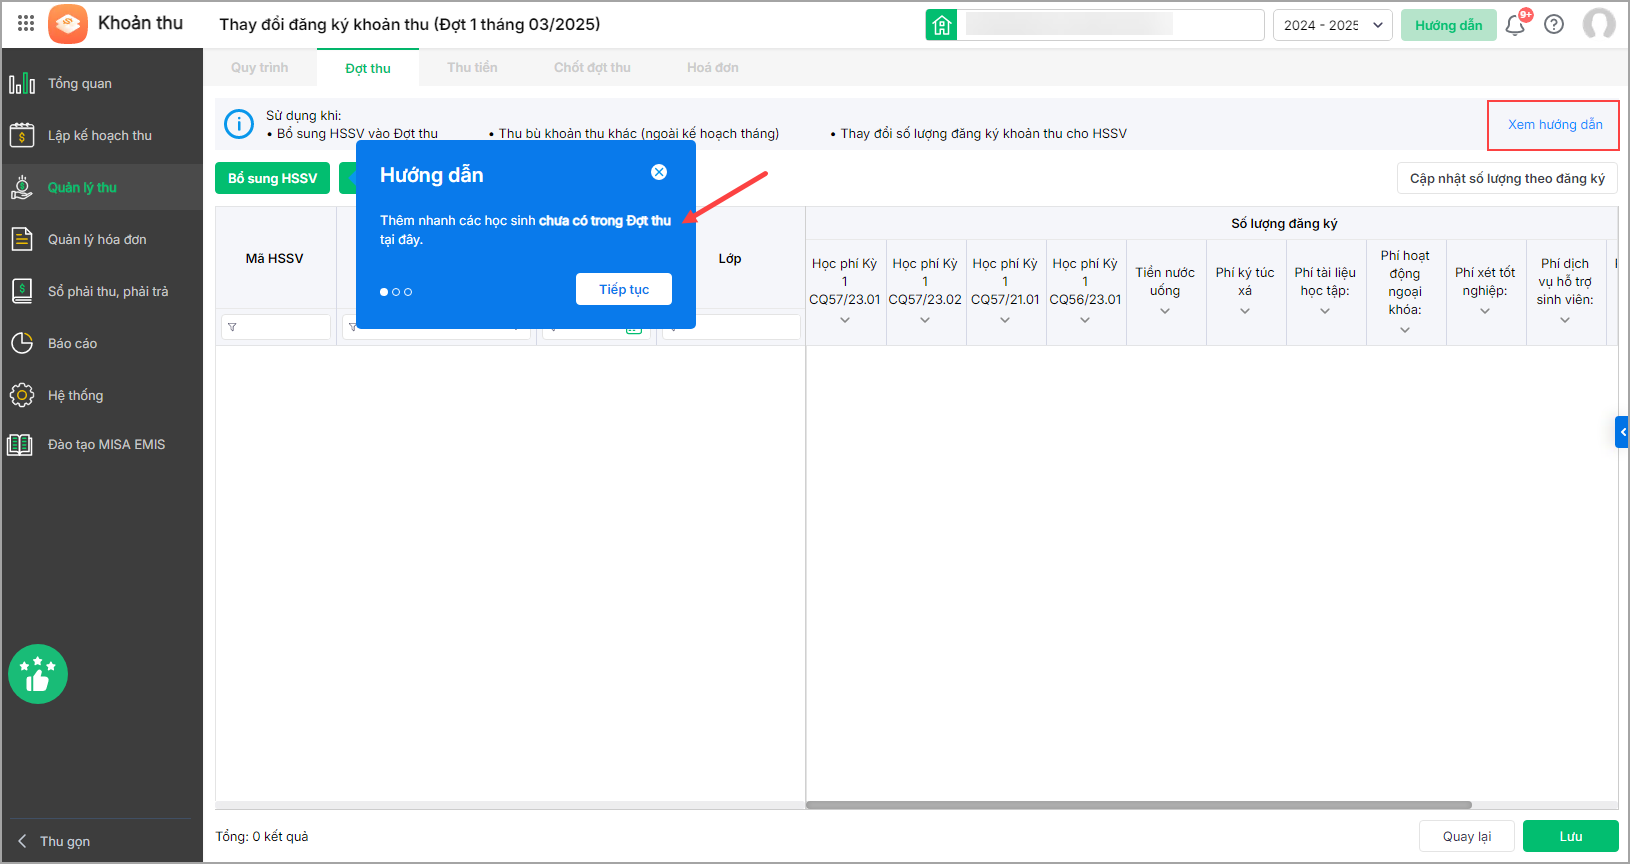Close the Hướng dẫn popup
Viewport: 1630px width, 864px height.
659,172
